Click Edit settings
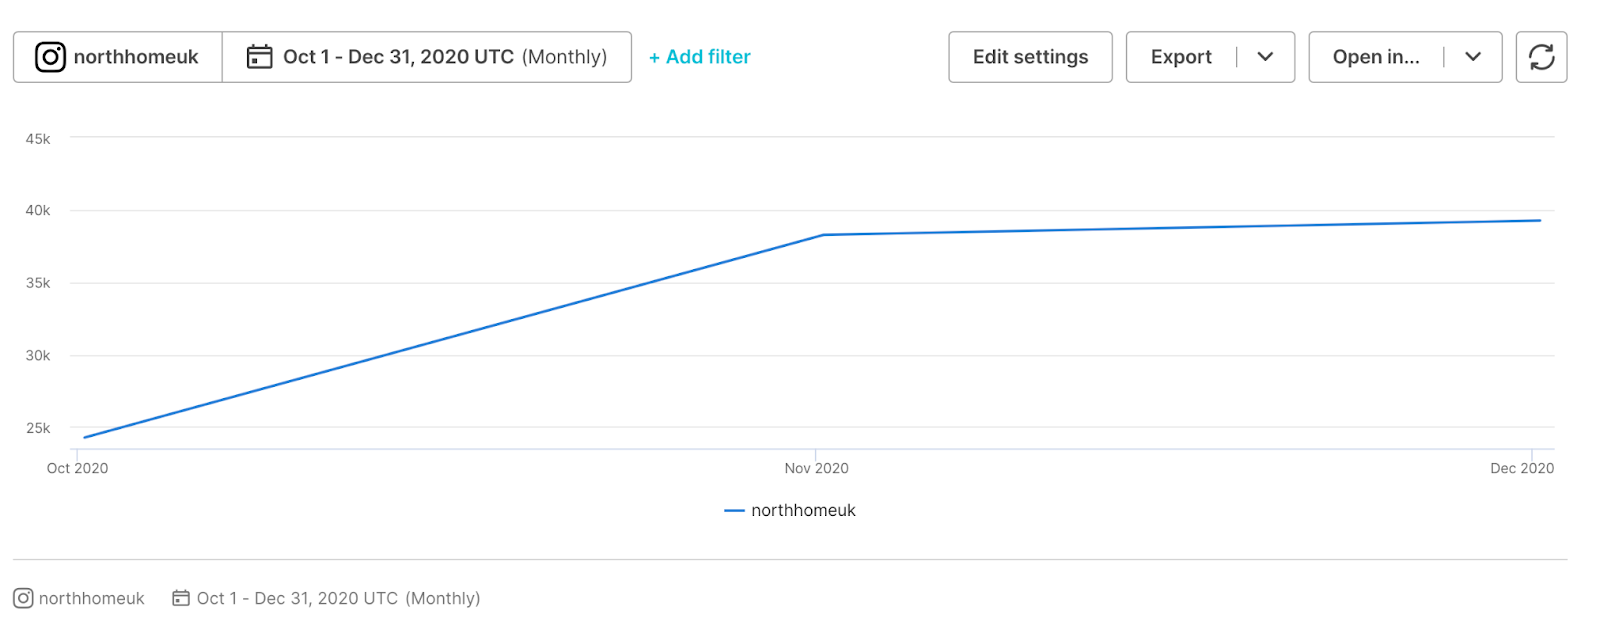The image size is (1600, 620). pos(1030,57)
